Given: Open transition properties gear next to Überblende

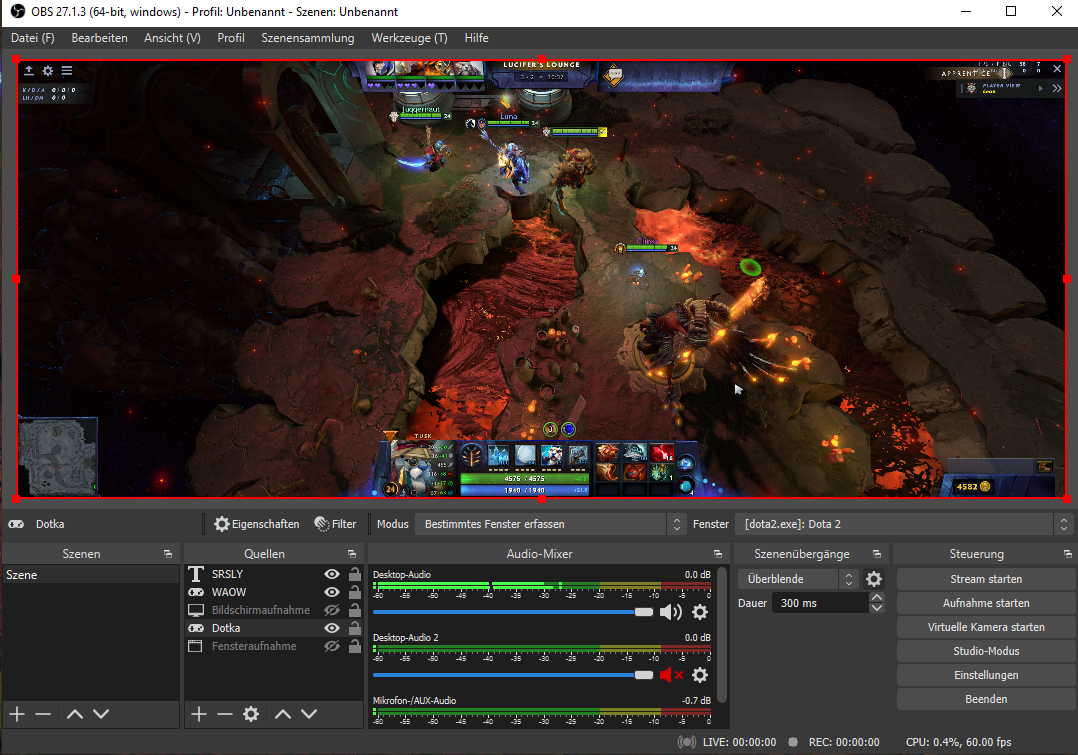Looking at the screenshot, I should (x=874, y=579).
